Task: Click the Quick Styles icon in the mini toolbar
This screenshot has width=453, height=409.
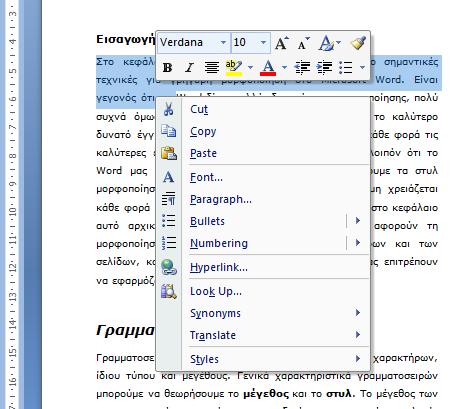Action: pyautogui.click(x=326, y=43)
